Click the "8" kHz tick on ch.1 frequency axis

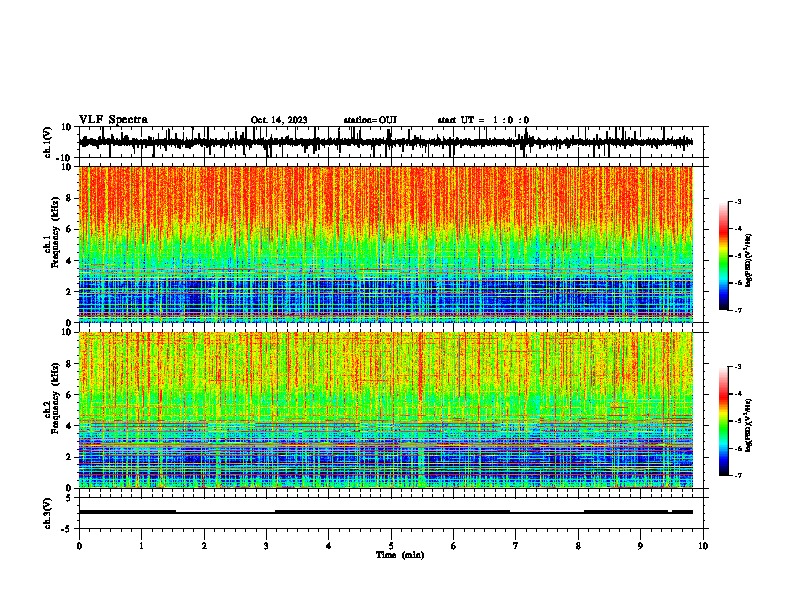coord(70,198)
